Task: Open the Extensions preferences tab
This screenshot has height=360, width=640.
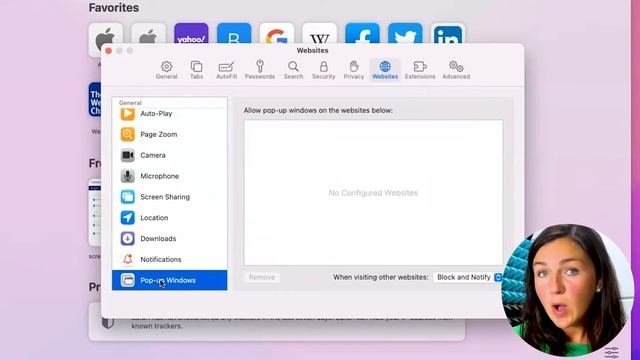Action: pyautogui.click(x=420, y=70)
